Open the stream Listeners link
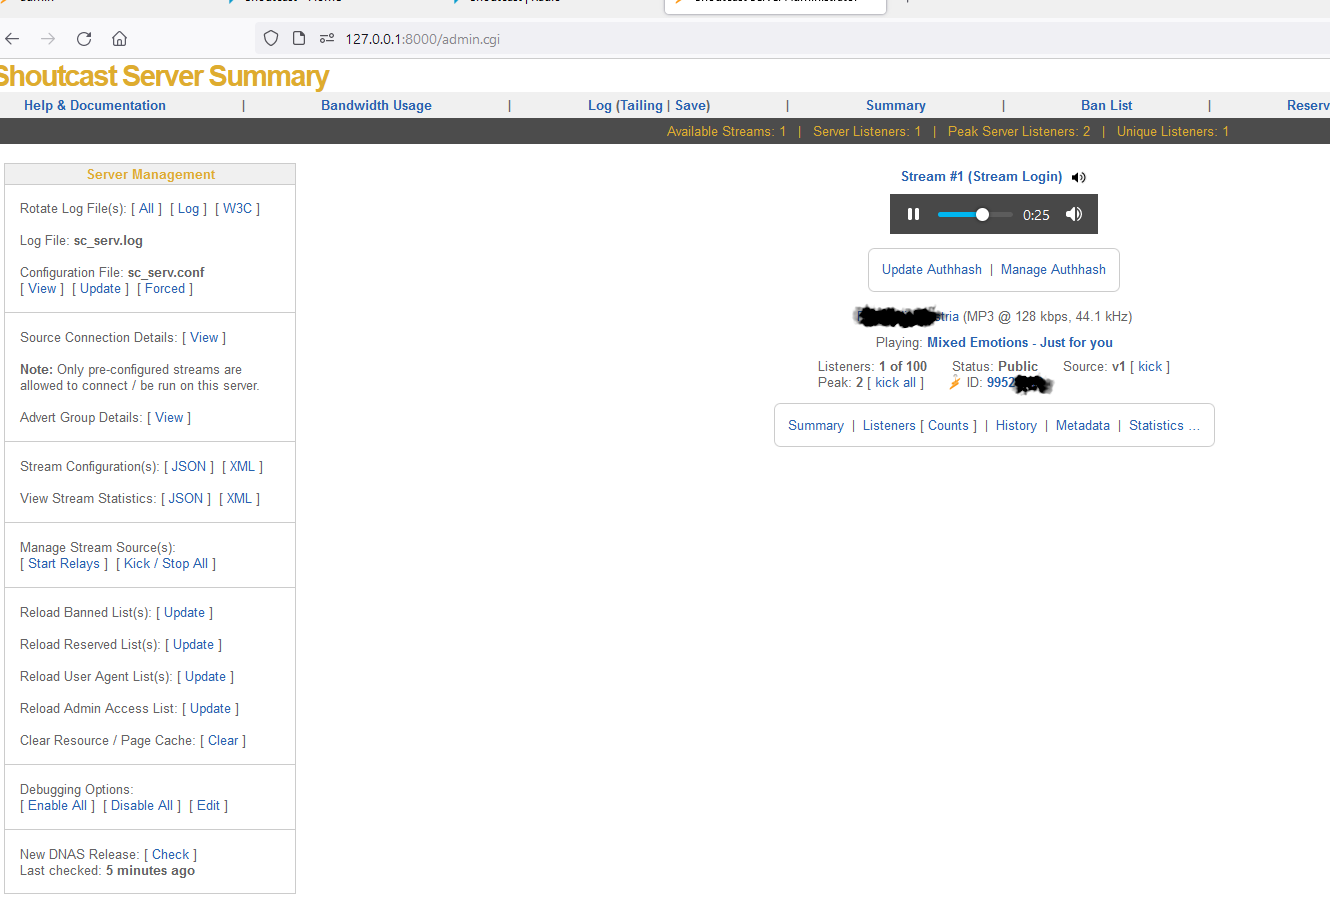The image size is (1330, 908). point(889,425)
